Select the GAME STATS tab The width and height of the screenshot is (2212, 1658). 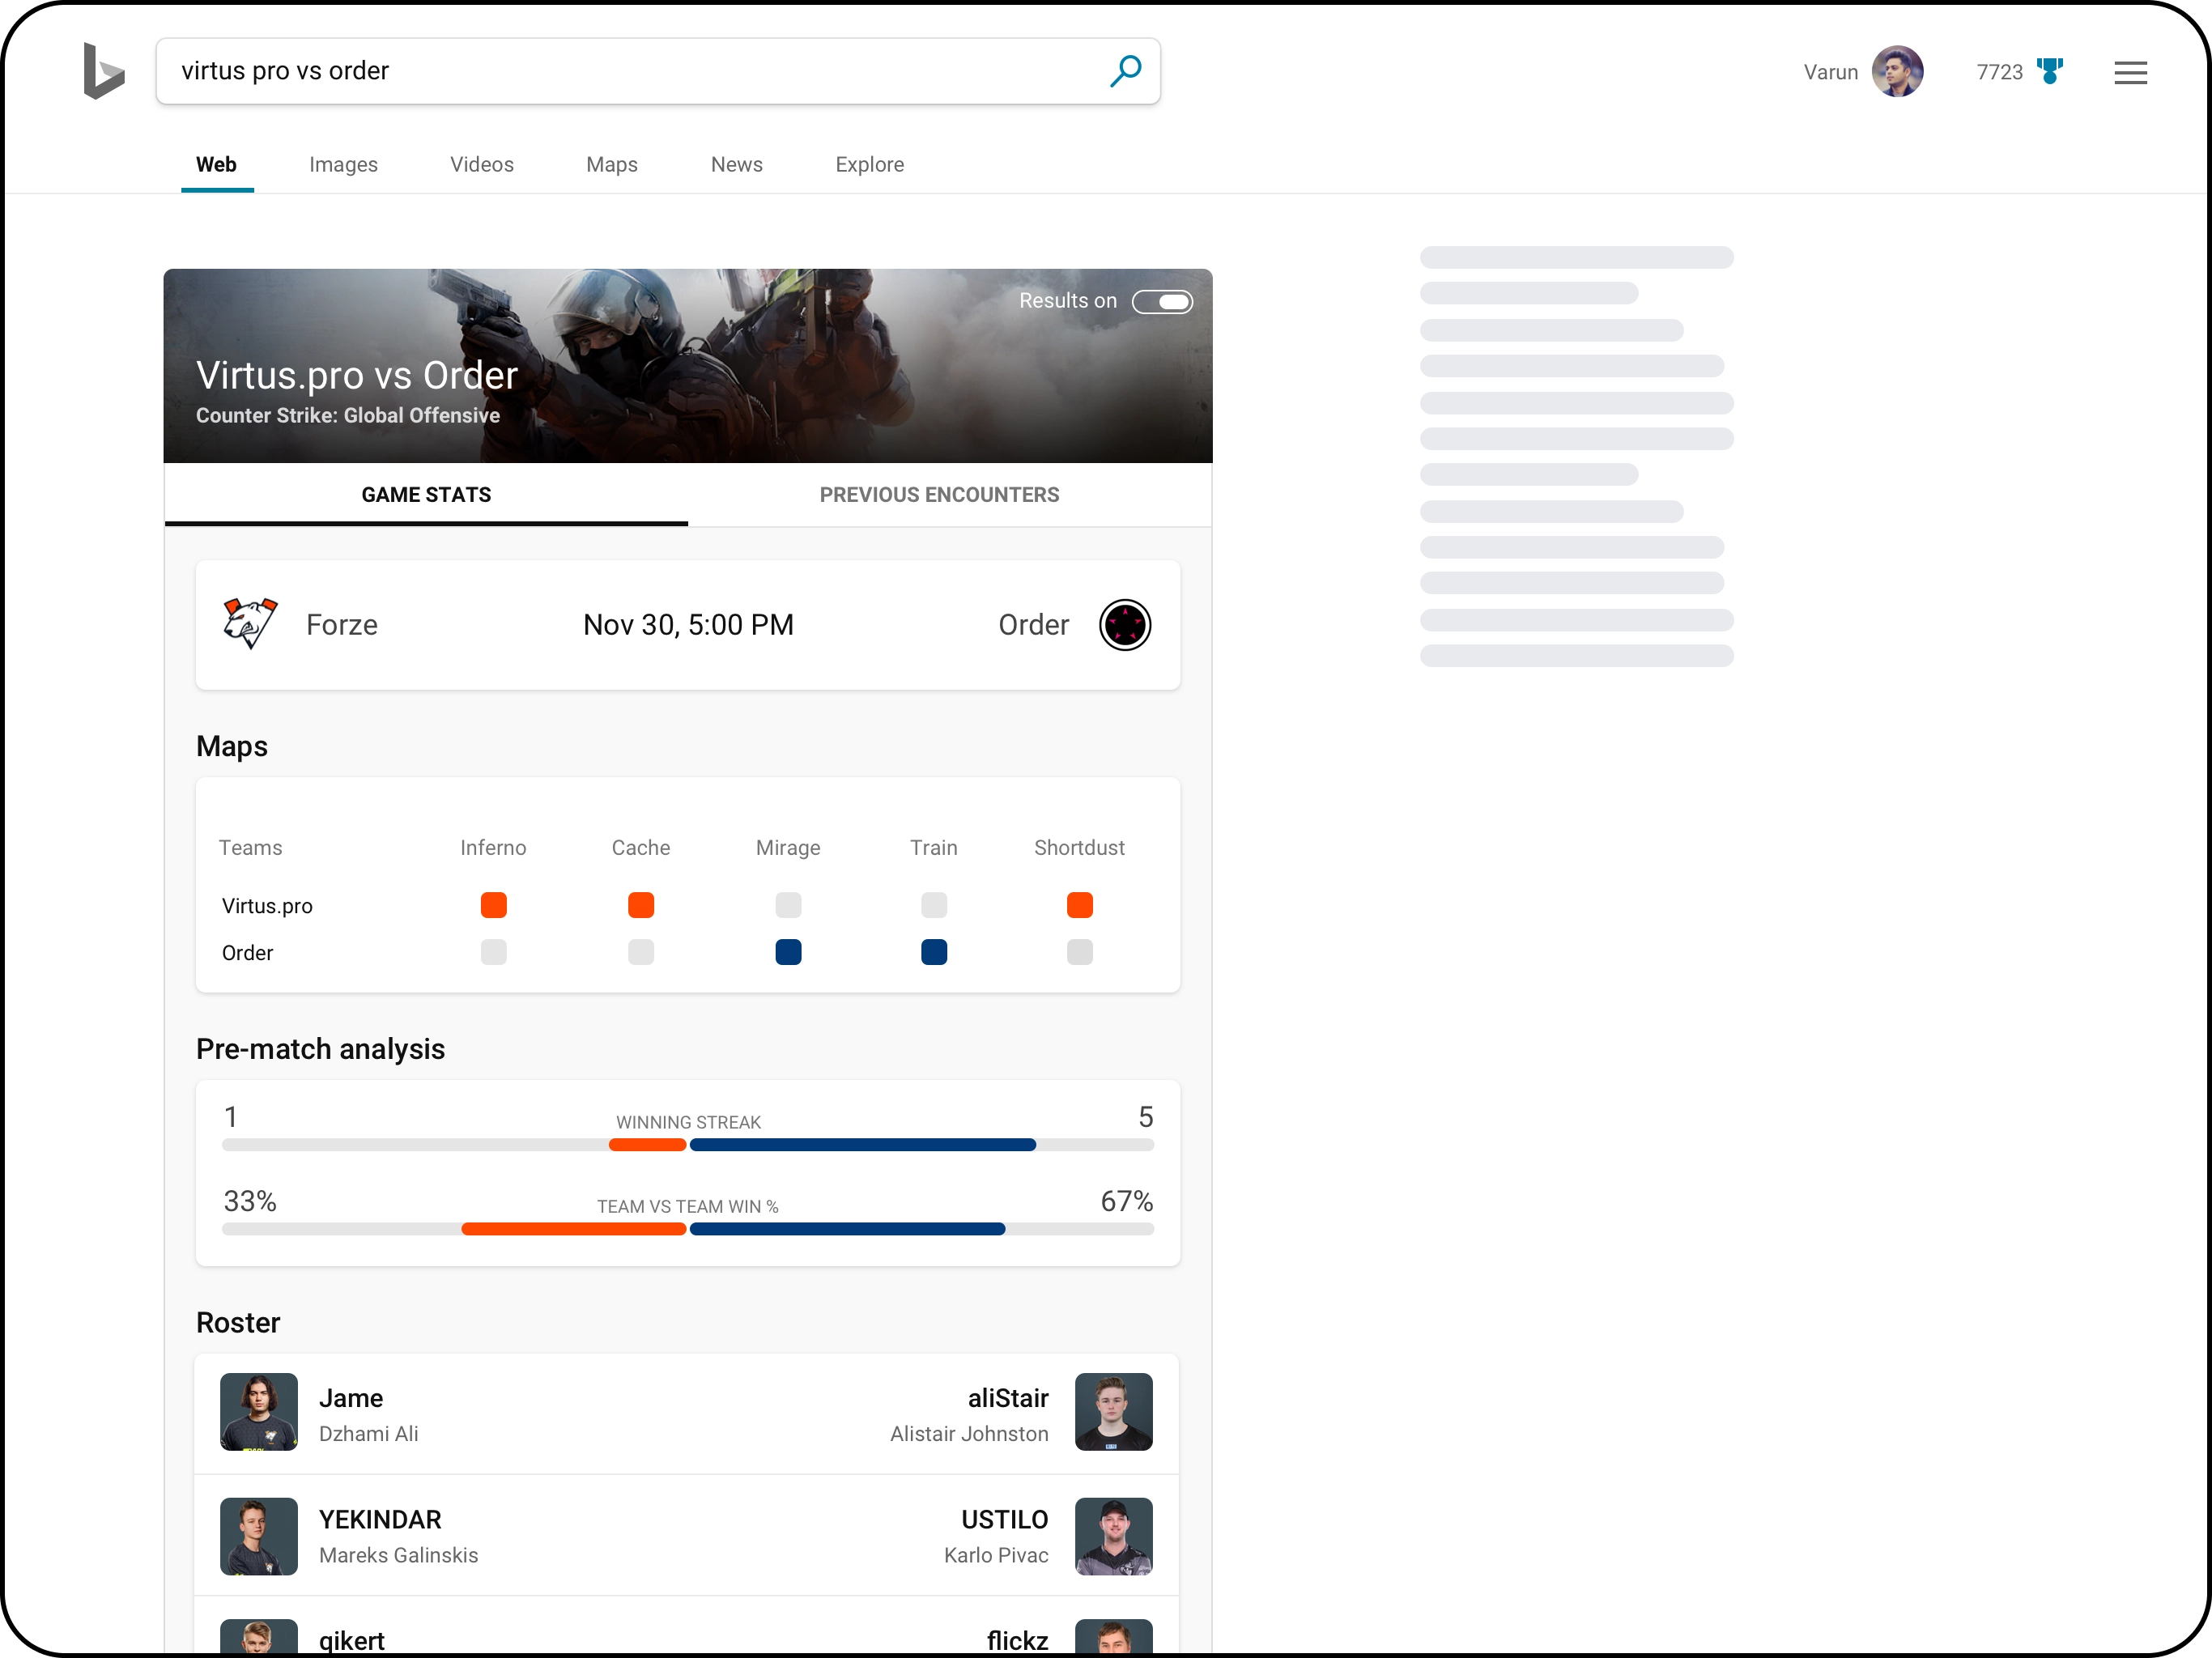[426, 495]
